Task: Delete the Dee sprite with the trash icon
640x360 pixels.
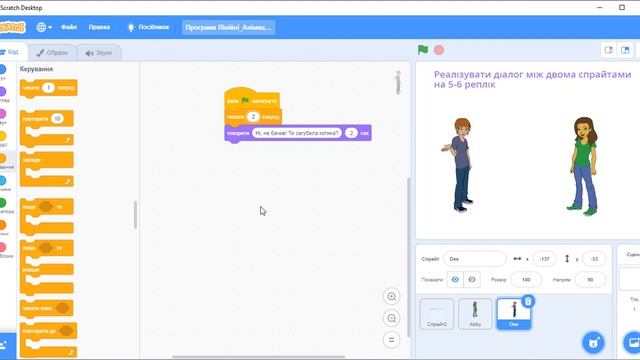Action: pyautogui.click(x=528, y=302)
